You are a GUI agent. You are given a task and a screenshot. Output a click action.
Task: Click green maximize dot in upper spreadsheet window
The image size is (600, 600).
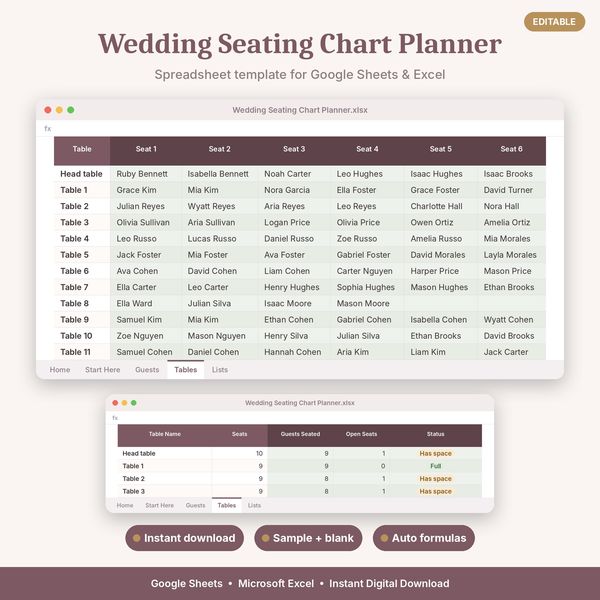pyautogui.click(x=71, y=110)
